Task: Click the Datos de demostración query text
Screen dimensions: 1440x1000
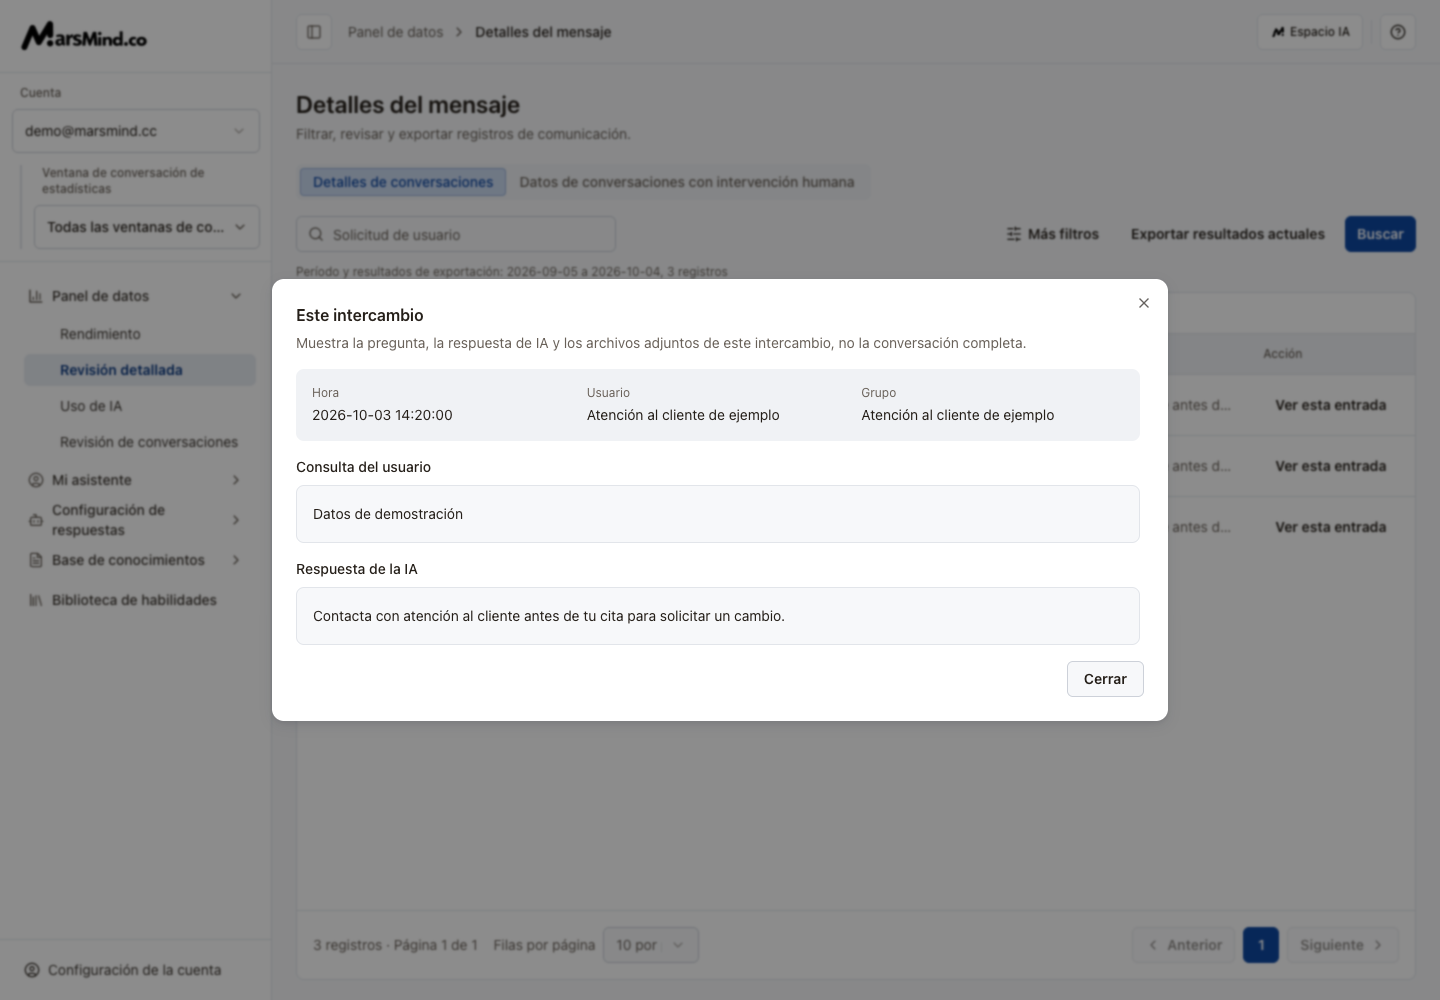Action: [x=388, y=514]
